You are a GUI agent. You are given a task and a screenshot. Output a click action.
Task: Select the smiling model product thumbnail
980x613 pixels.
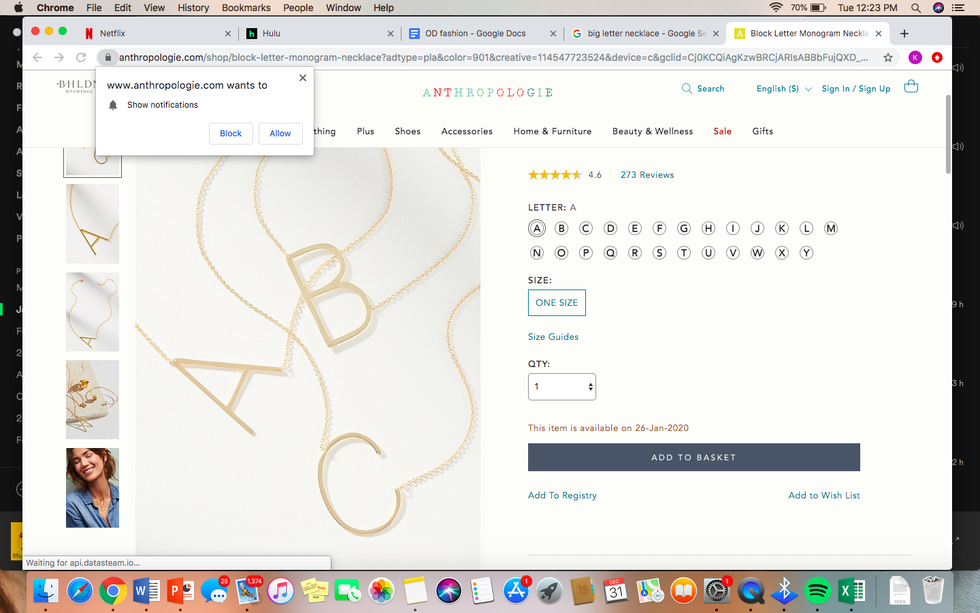[x=92, y=487]
